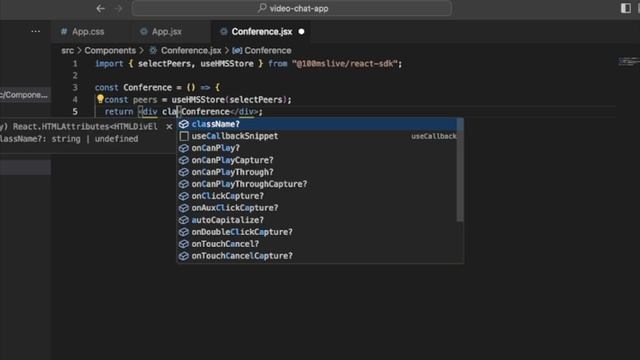
Task: Pick the onCanPlayCapture? suggestion
Action: [318, 160]
